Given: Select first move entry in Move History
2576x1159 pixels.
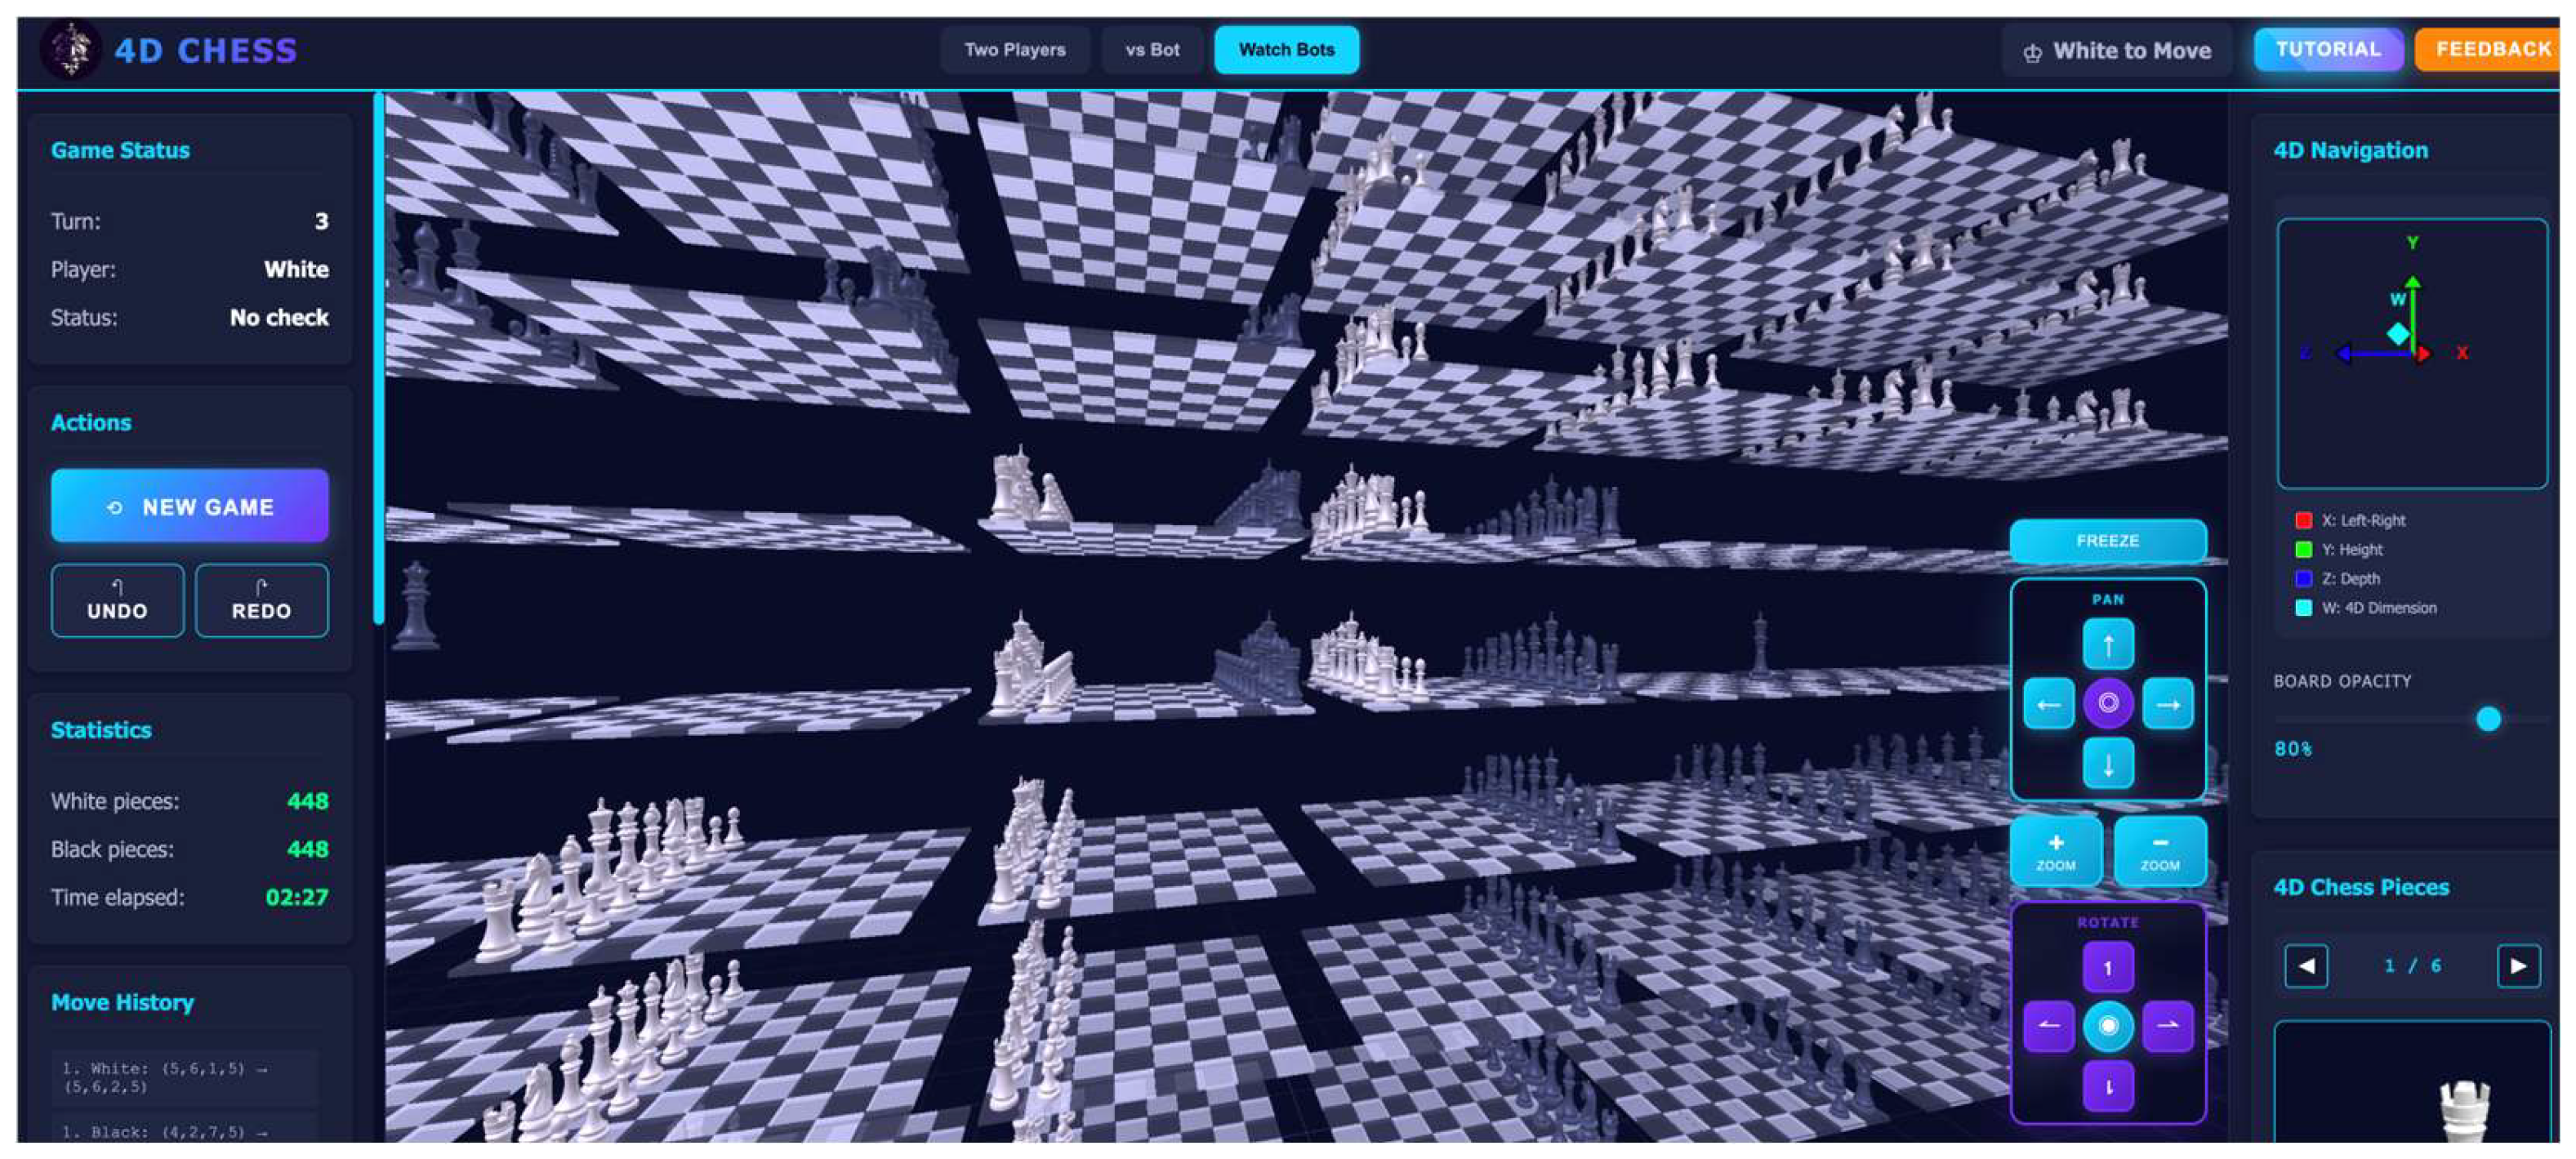Looking at the screenshot, I should tap(185, 1077).
